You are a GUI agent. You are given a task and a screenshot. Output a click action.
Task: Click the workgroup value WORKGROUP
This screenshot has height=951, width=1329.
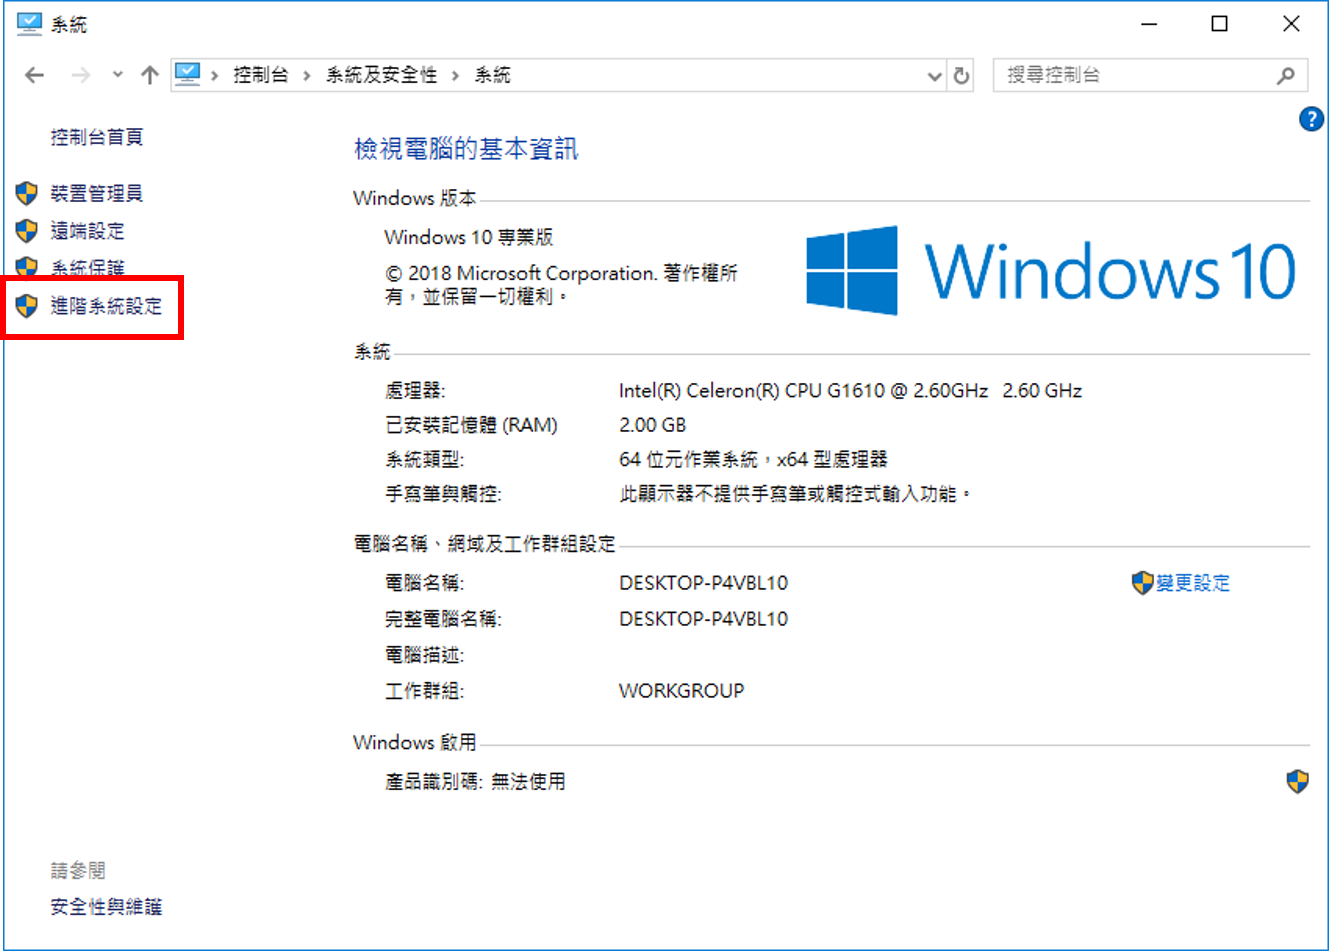(x=682, y=691)
